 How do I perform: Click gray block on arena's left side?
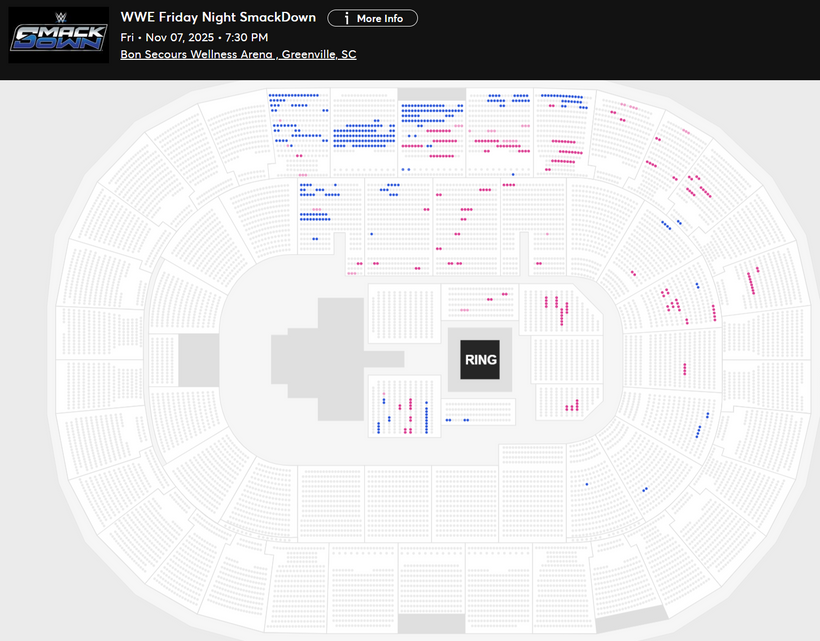point(199,360)
